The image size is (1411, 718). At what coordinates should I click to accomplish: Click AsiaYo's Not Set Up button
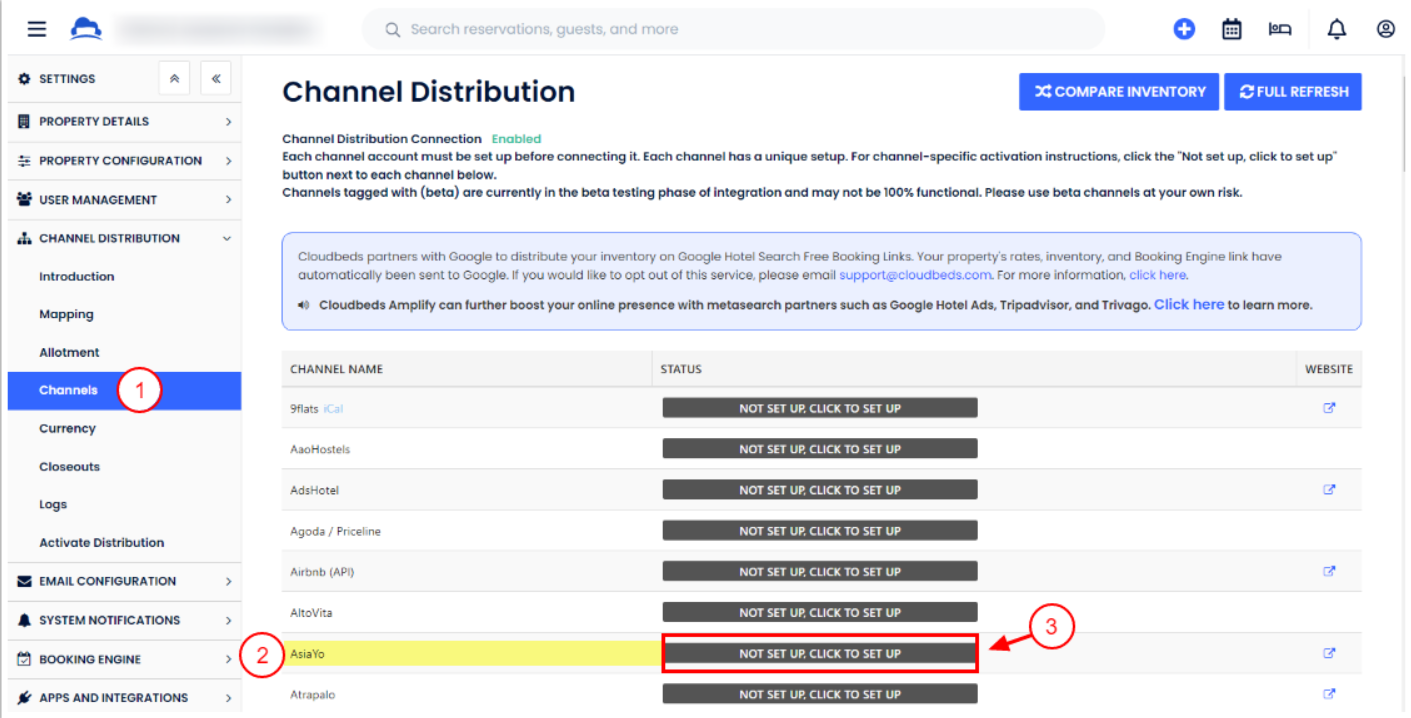point(819,654)
